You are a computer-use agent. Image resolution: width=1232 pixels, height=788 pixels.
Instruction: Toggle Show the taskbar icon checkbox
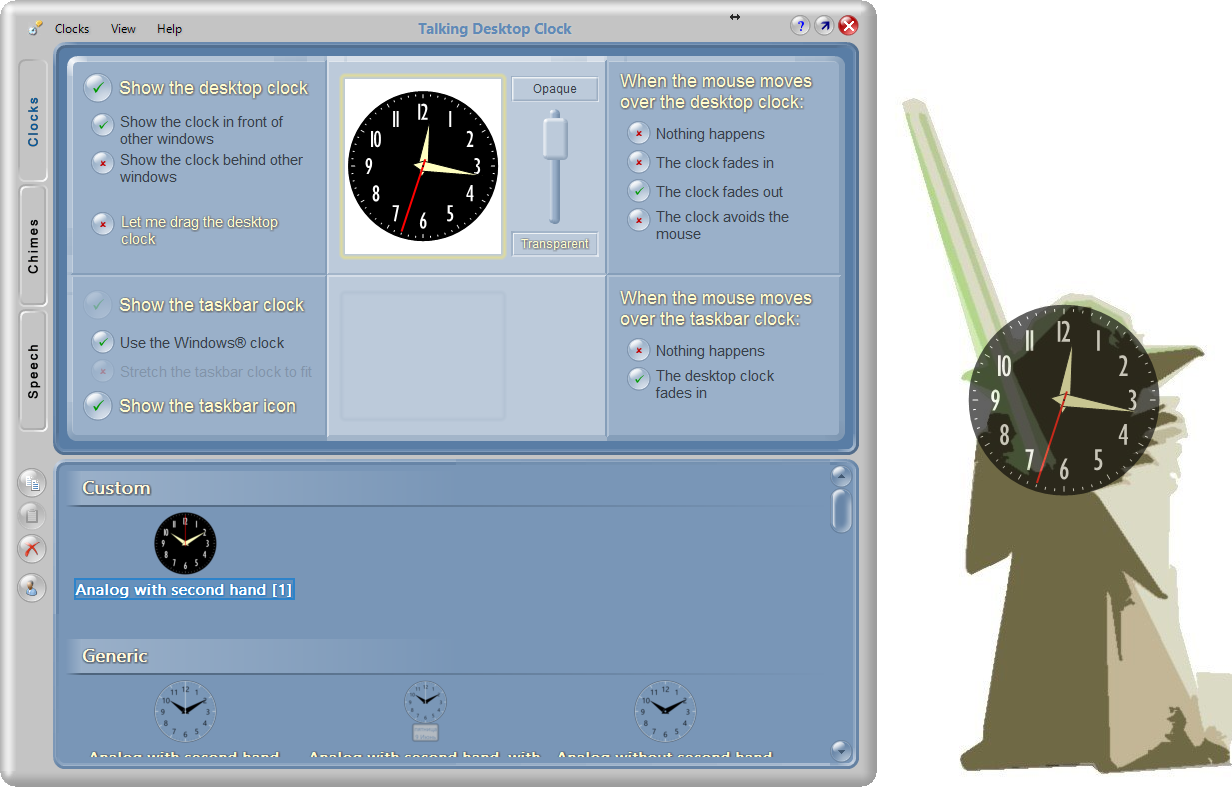click(x=98, y=405)
